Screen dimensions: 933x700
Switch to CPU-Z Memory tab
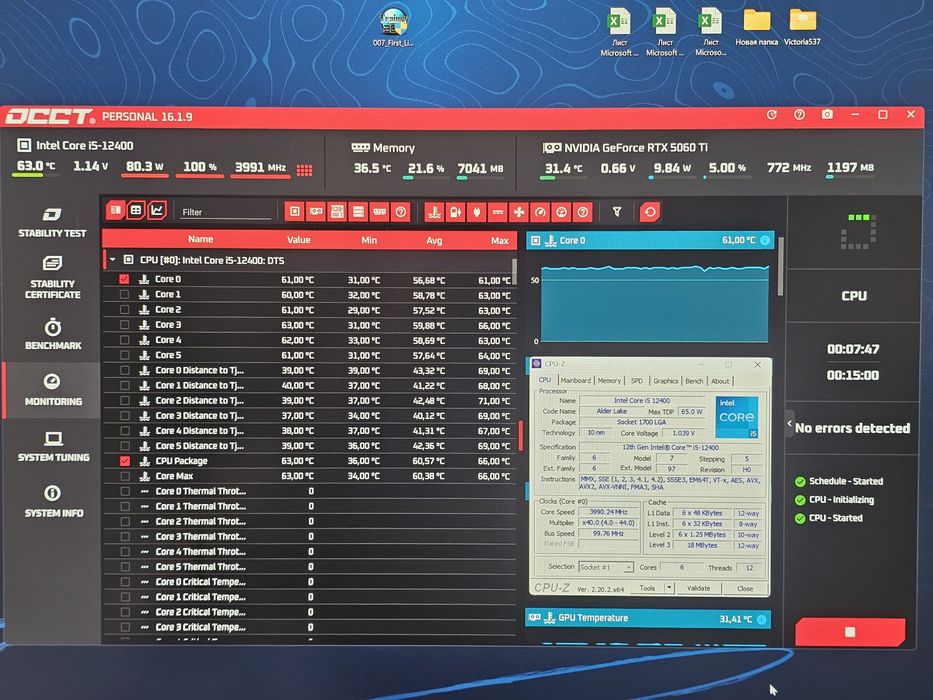(609, 380)
